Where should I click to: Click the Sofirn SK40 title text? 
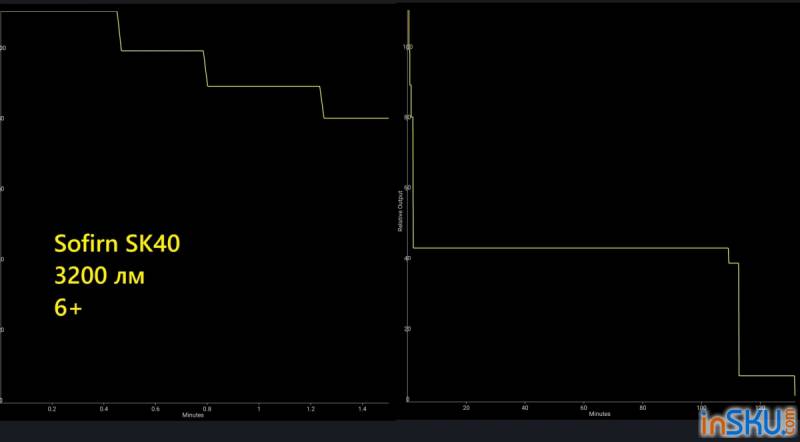pyautogui.click(x=117, y=243)
